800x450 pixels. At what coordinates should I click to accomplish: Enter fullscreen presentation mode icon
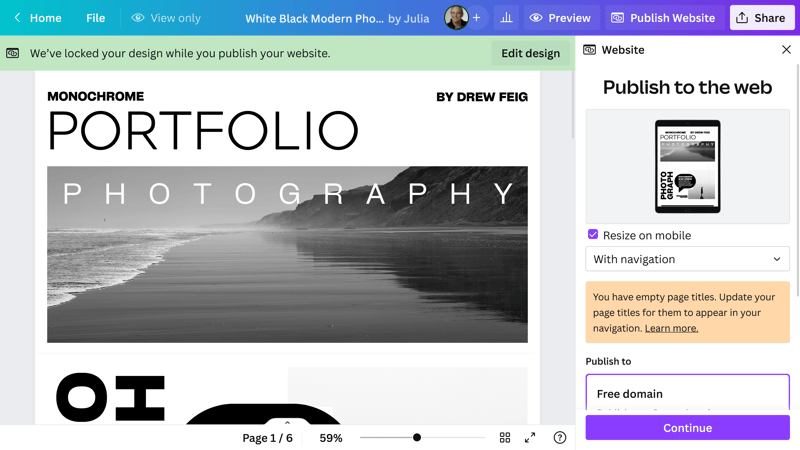[530, 437]
